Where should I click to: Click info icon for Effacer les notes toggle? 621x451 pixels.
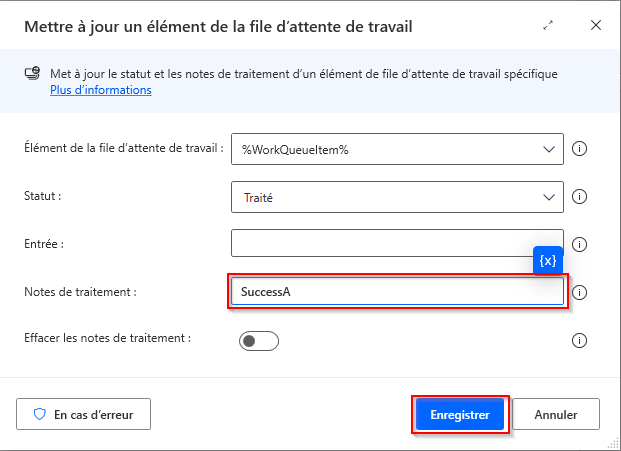[x=579, y=341]
